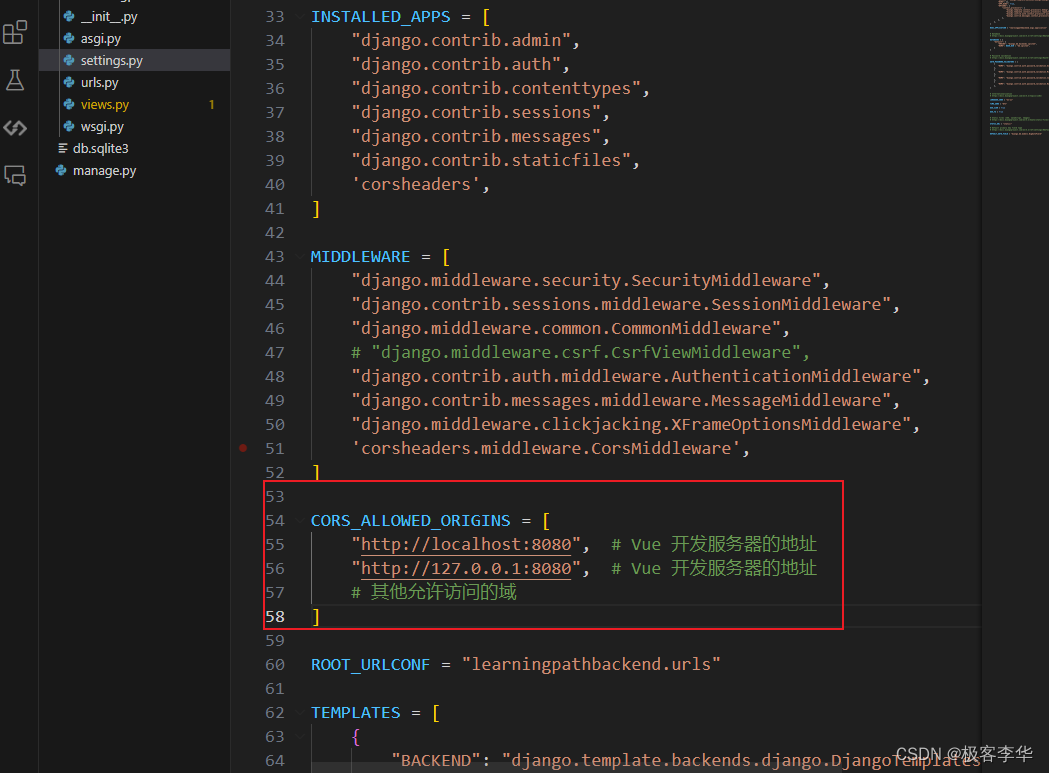Collapse the MIDDLEWARE list fold arrow
The image size is (1049, 773).
[299, 256]
